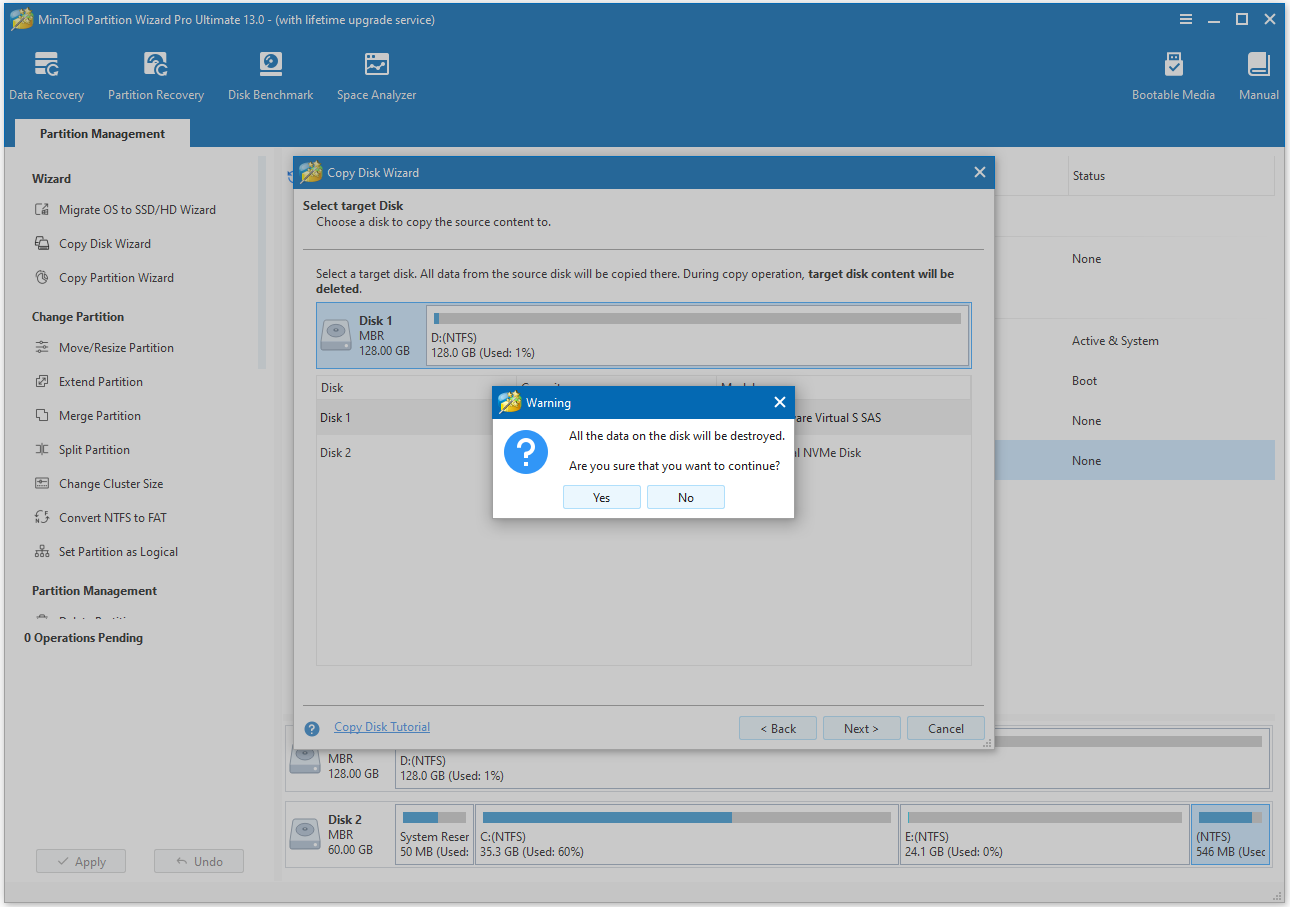This screenshot has height=907, width=1290.
Task: Open the Copy Disk Tutorial link
Action: pyautogui.click(x=381, y=726)
